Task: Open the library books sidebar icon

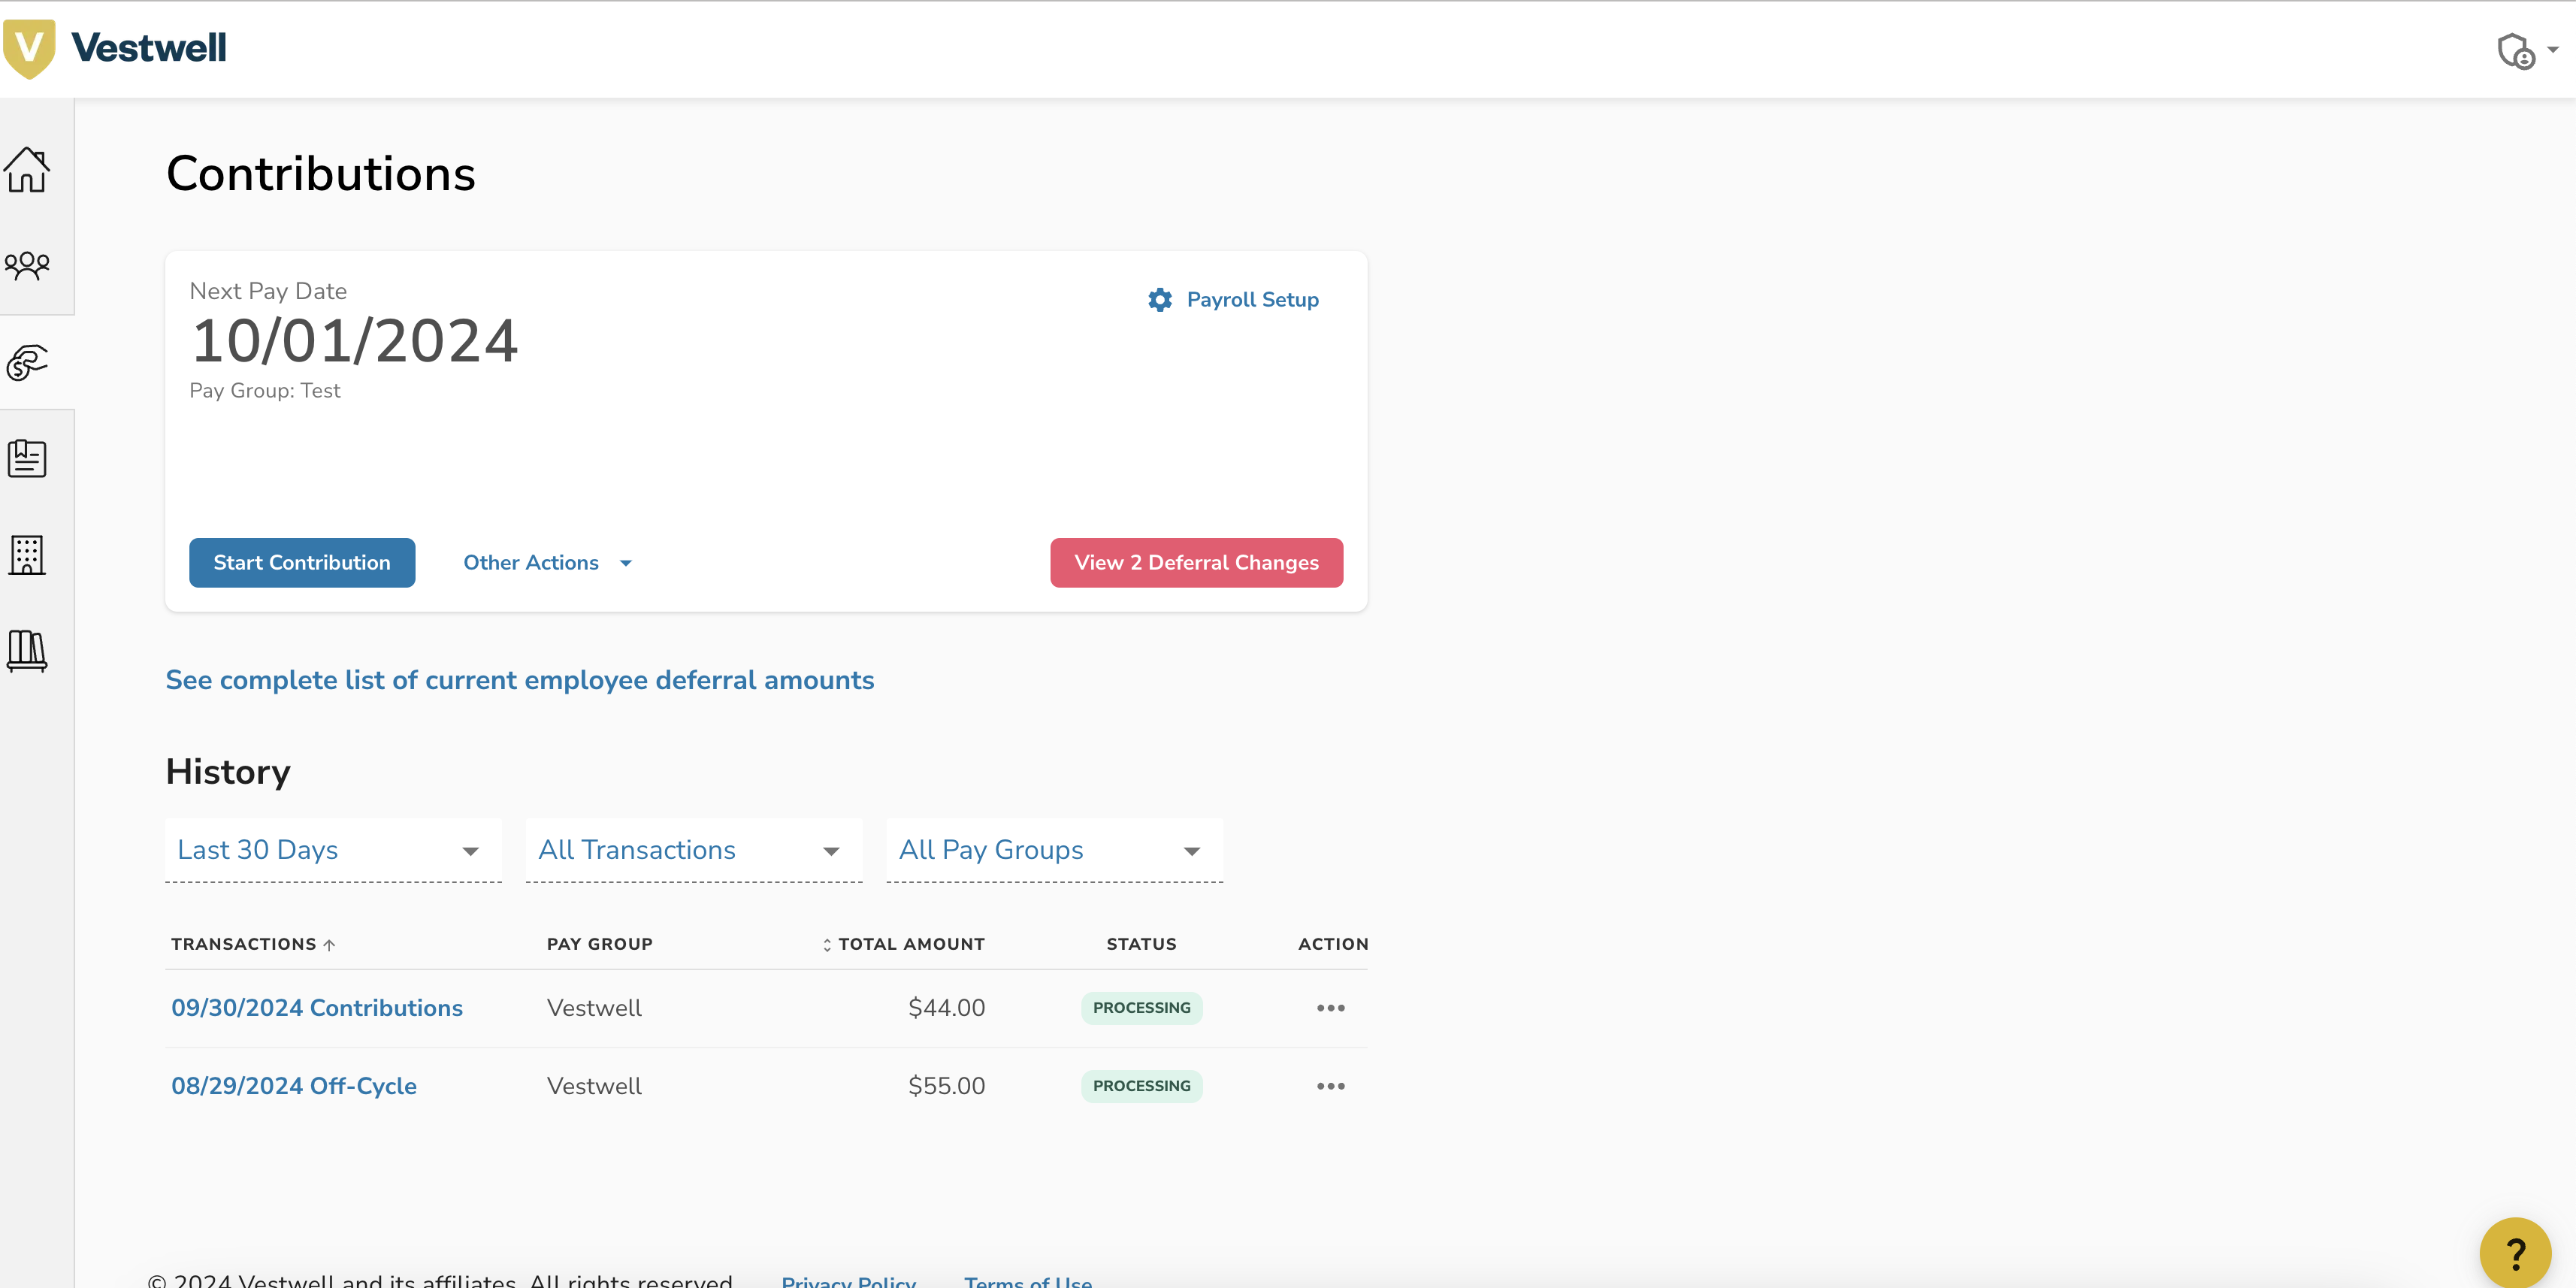Action: pos(27,650)
